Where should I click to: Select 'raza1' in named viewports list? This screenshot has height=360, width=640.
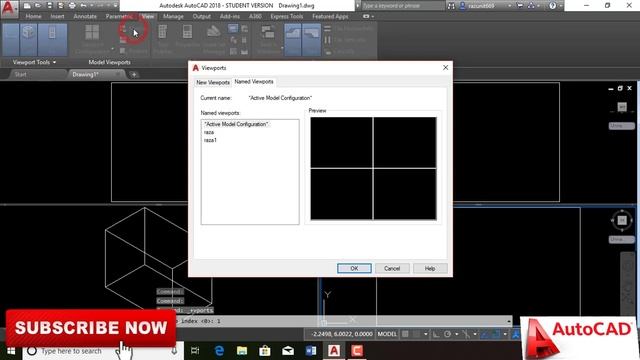210,140
